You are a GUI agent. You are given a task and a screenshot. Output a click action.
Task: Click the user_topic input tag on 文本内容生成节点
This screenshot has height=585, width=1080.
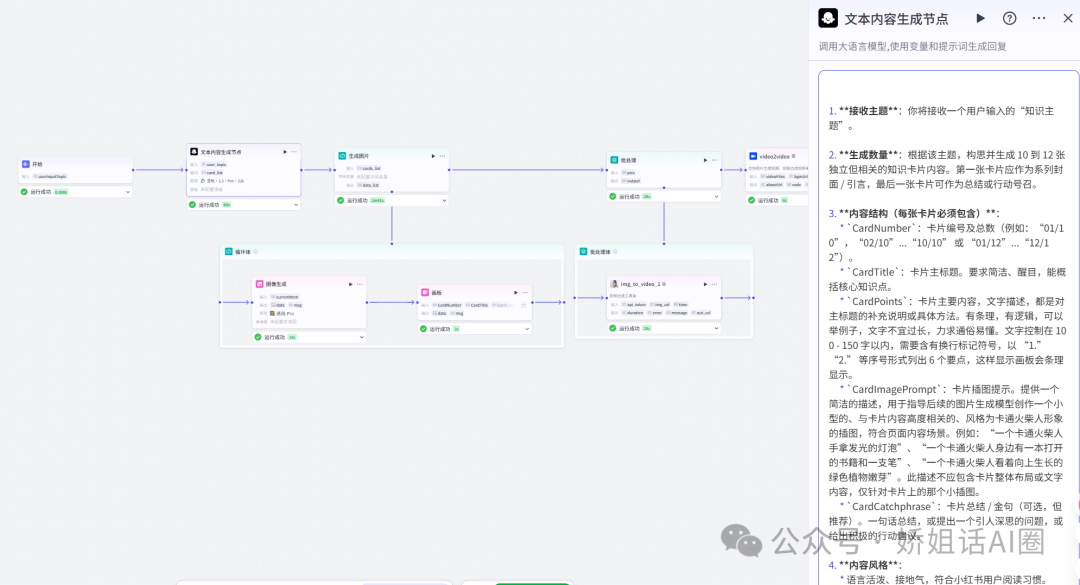click(214, 165)
